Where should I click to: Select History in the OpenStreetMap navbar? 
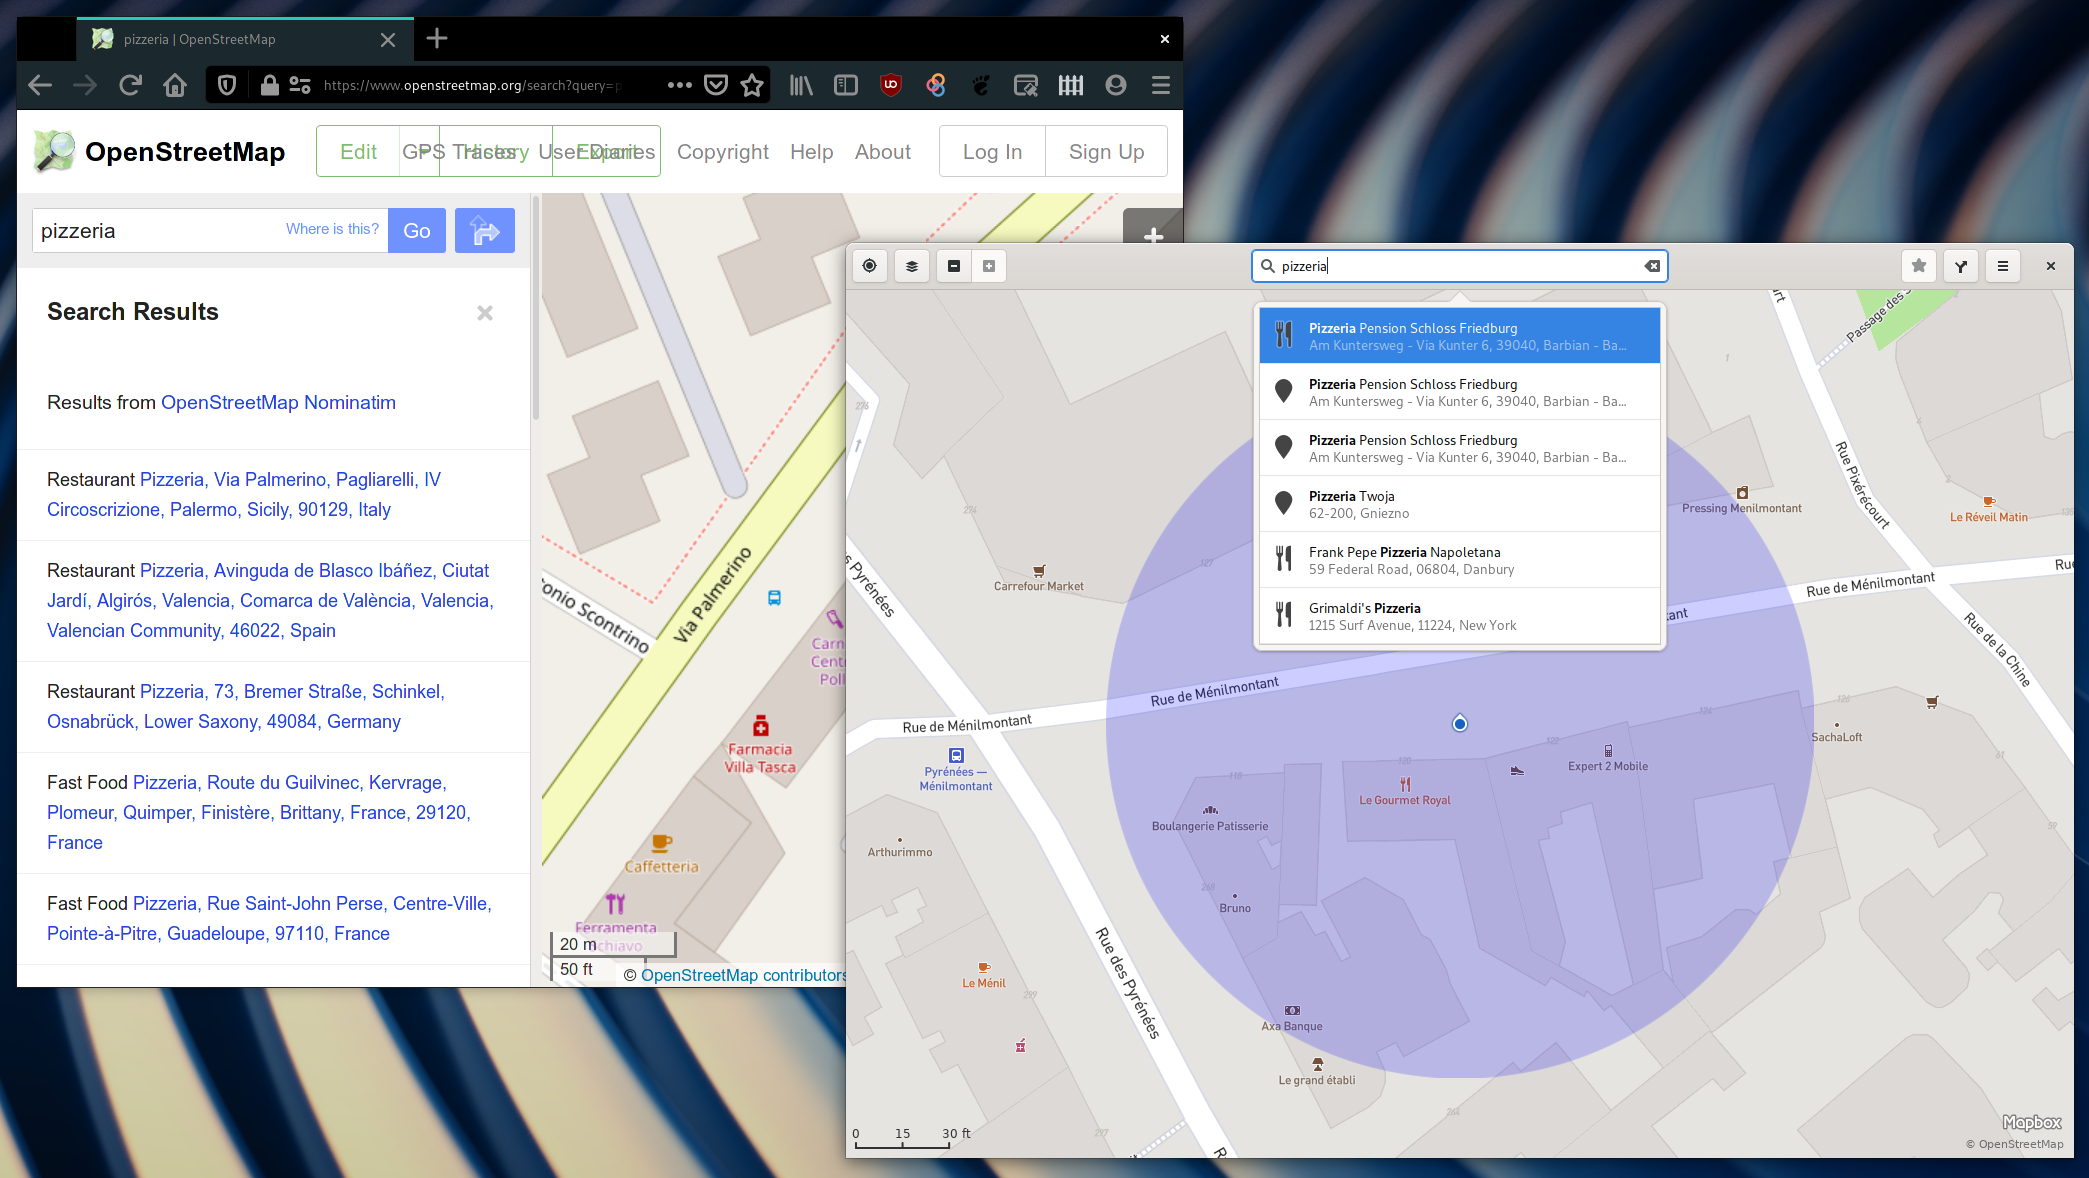point(495,151)
